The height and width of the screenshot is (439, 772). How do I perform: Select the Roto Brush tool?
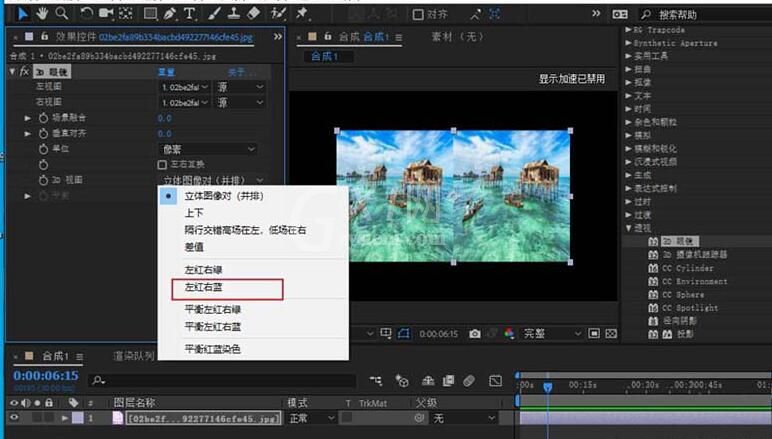click(279, 14)
